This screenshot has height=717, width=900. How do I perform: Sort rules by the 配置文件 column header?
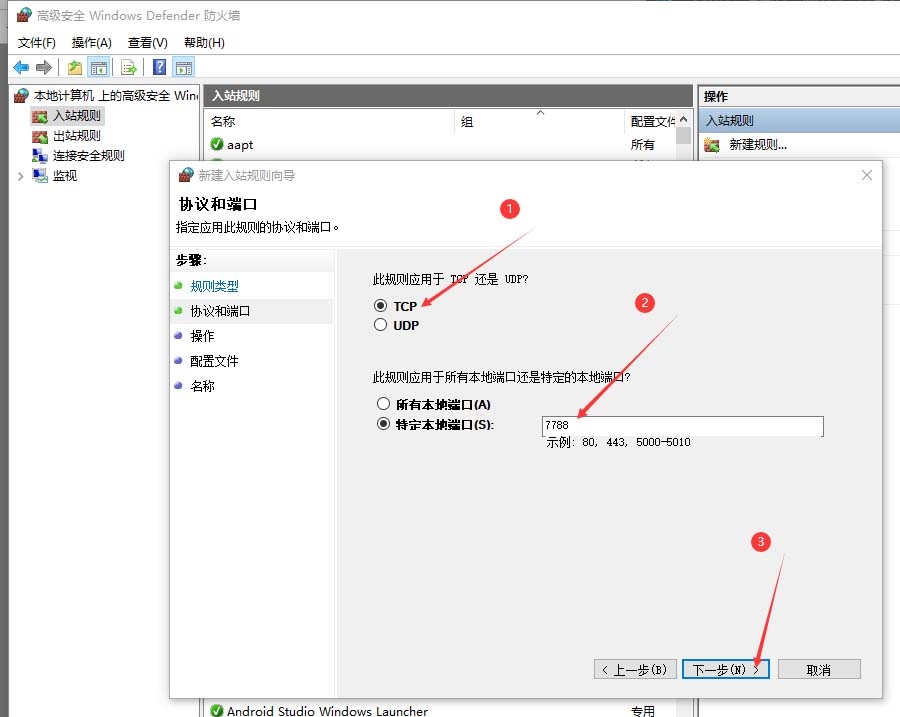click(651, 121)
